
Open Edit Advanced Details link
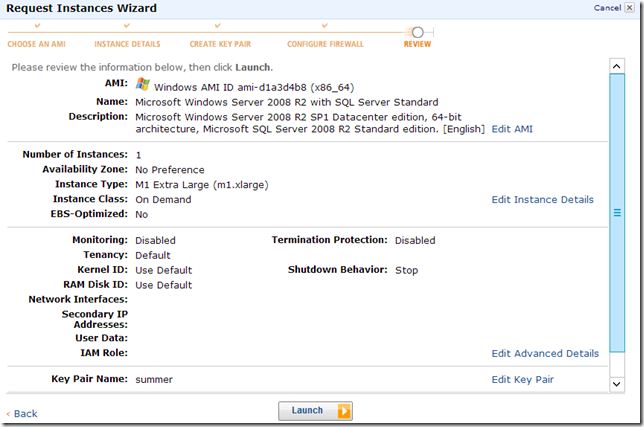click(545, 354)
